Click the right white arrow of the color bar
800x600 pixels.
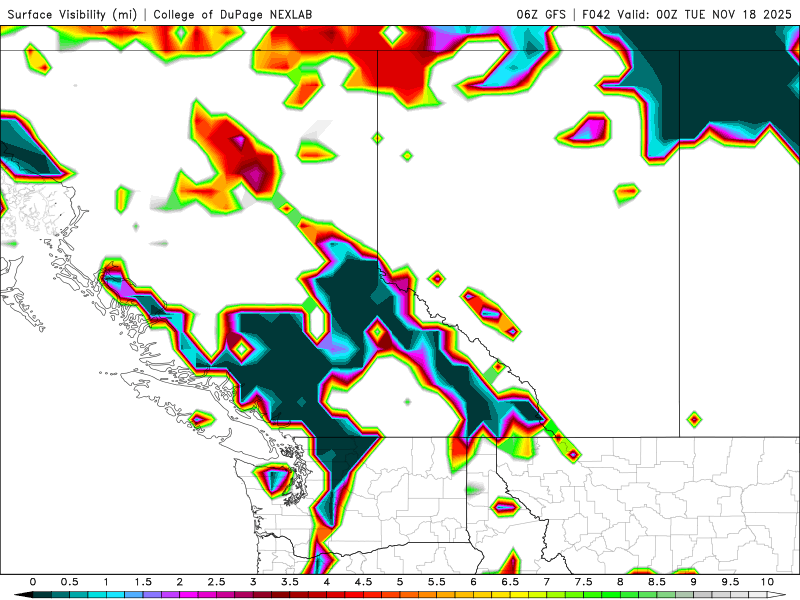tap(777, 595)
